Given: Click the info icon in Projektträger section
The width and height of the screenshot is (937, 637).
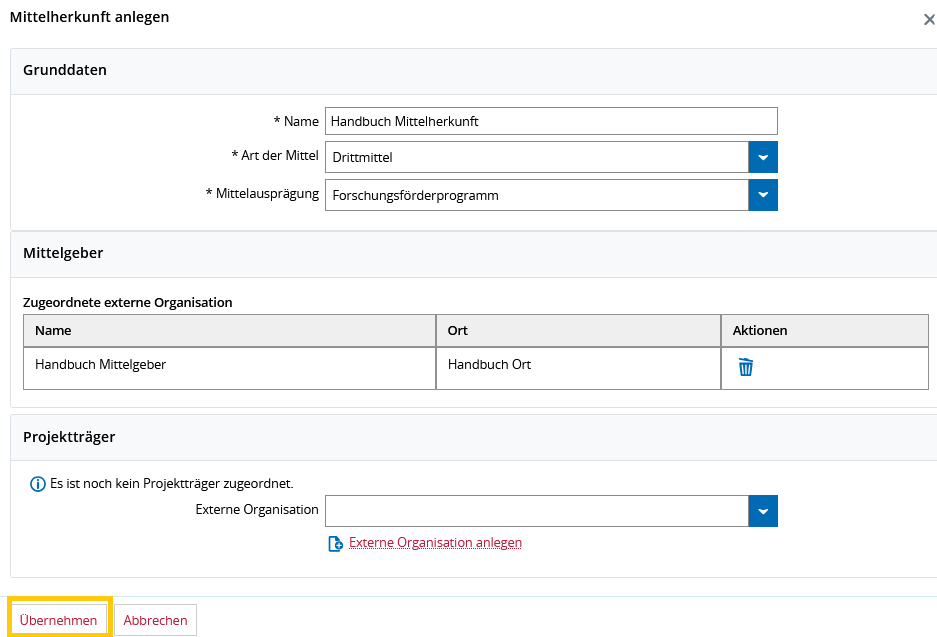Looking at the screenshot, I should [38, 484].
